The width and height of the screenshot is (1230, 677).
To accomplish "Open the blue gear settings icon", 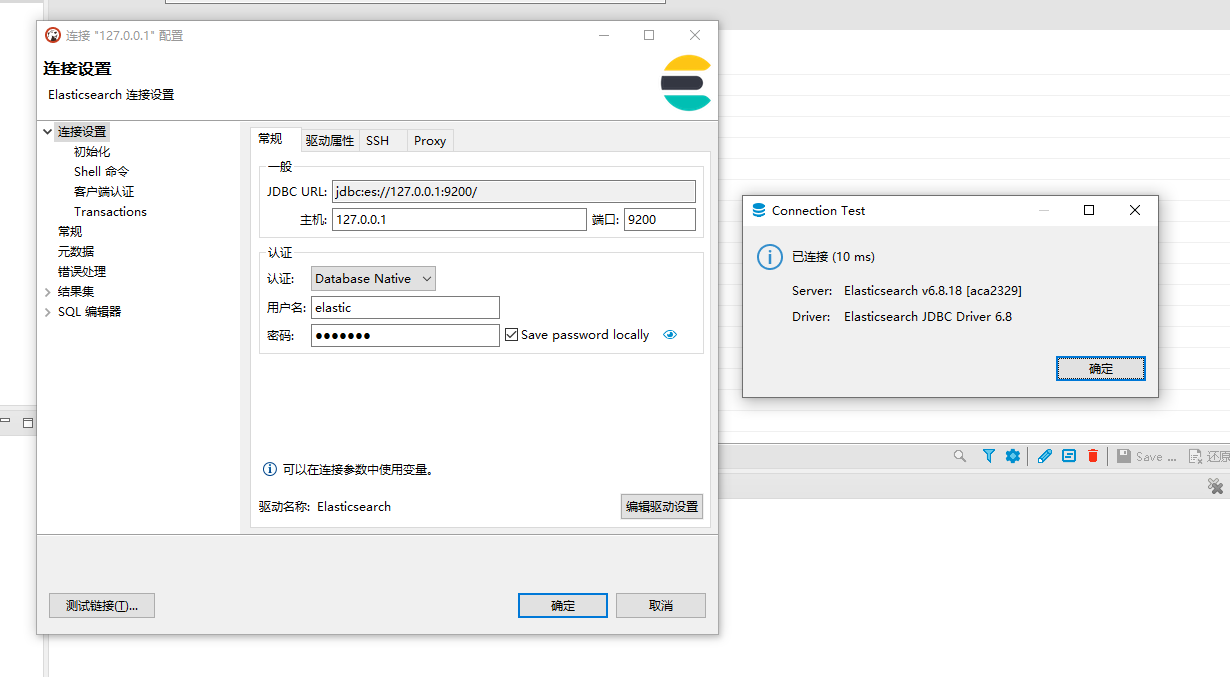I will [1013, 456].
